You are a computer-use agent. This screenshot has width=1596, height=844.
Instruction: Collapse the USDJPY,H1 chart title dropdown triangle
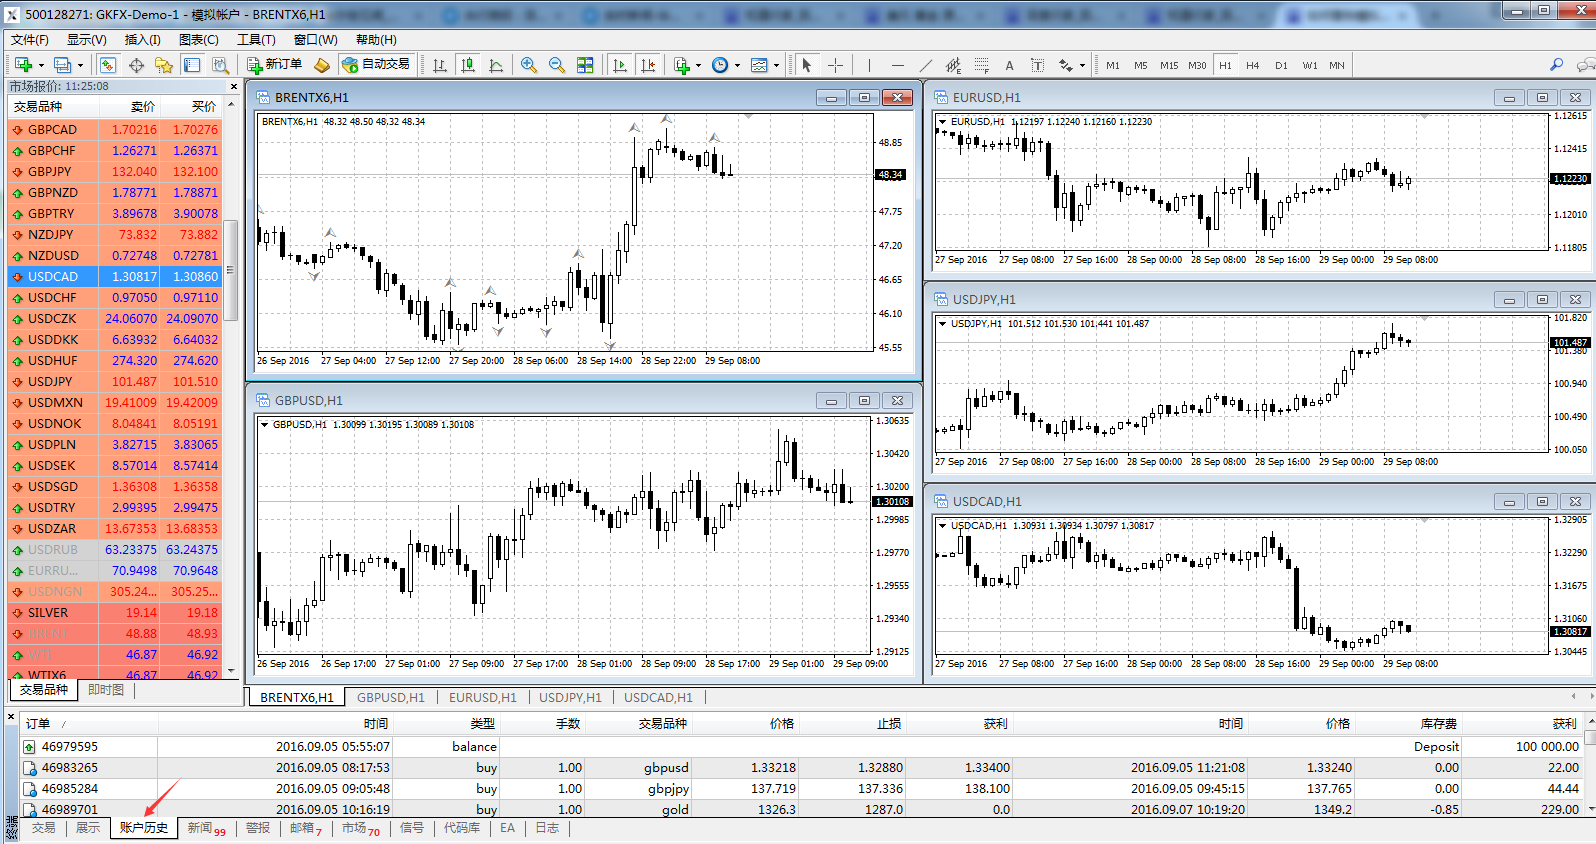pyautogui.click(x=942, y=323)
